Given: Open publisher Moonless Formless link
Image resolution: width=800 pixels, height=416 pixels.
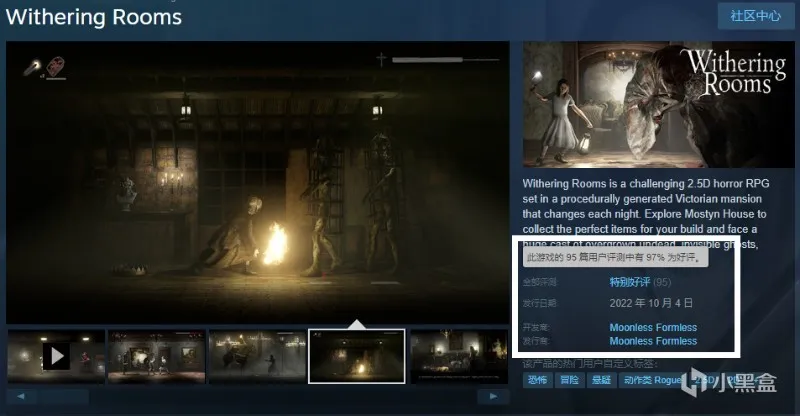Looking at the screenshot, I should pos(653,340).
